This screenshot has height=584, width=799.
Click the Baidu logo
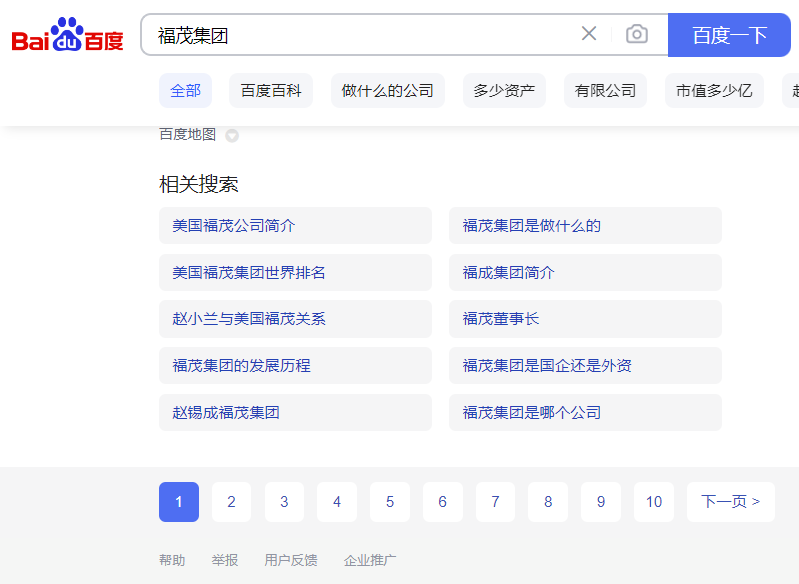(x=67, y=35)
